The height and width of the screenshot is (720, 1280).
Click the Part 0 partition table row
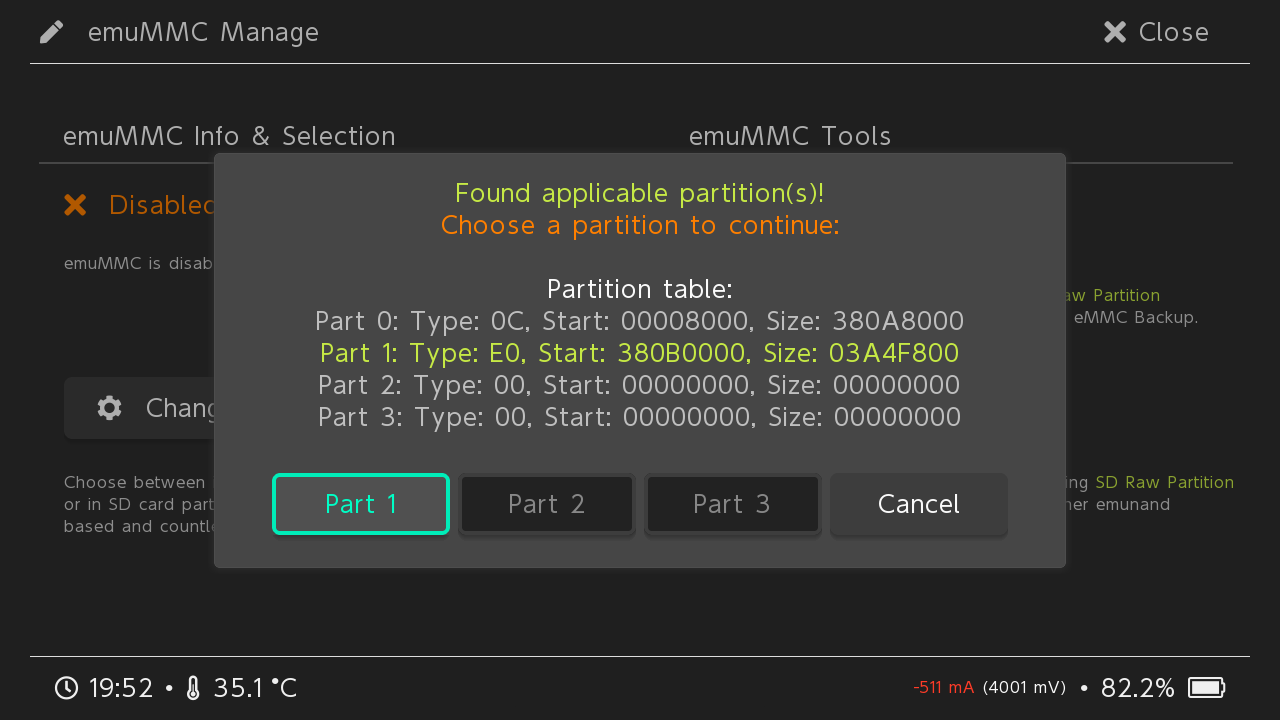tap(640, 321)
